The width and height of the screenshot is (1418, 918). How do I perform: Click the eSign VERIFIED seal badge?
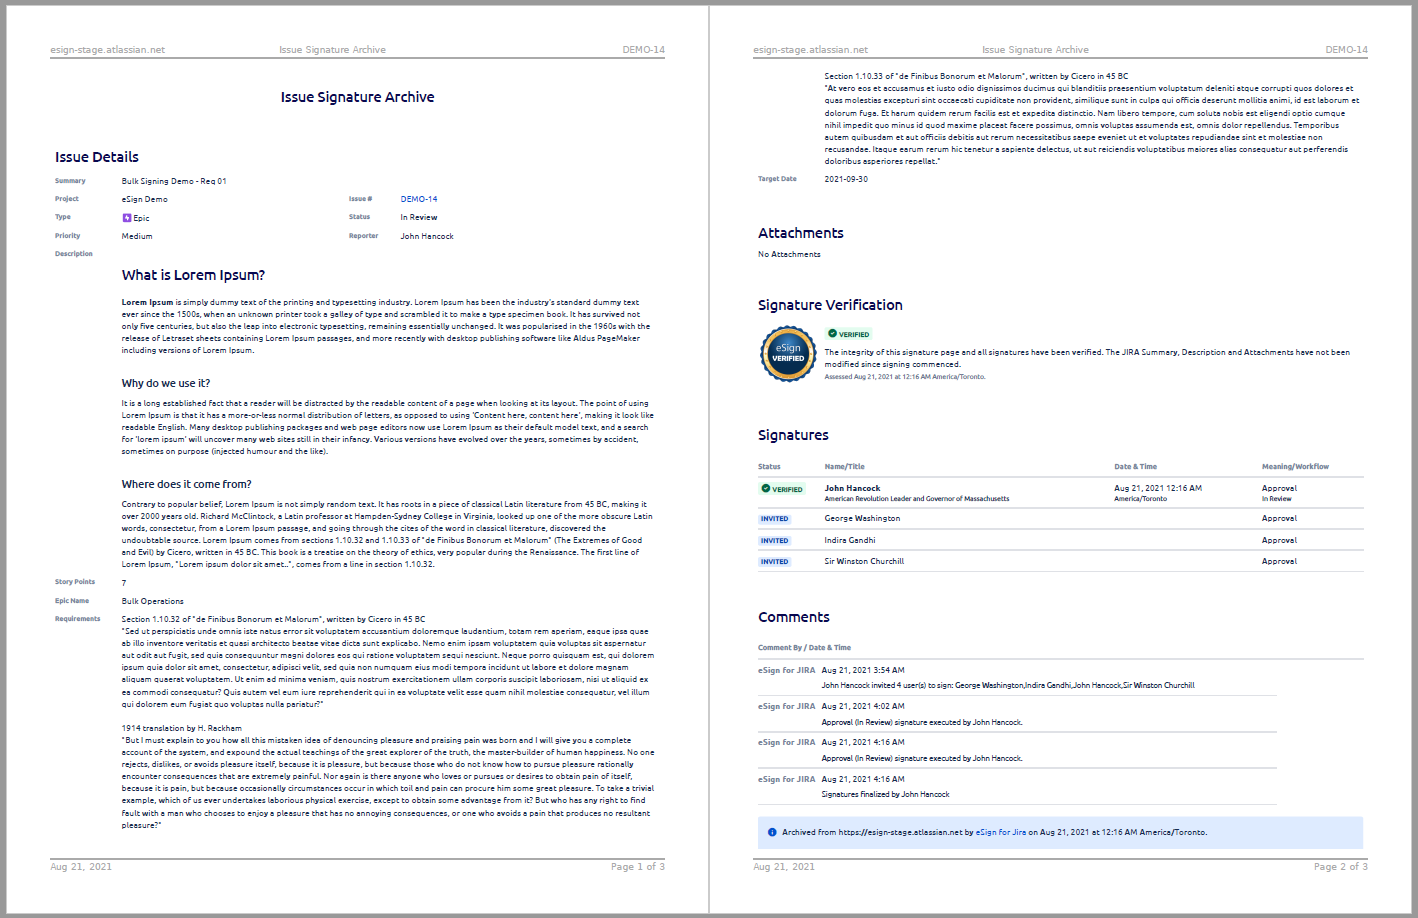coord(788,354)
